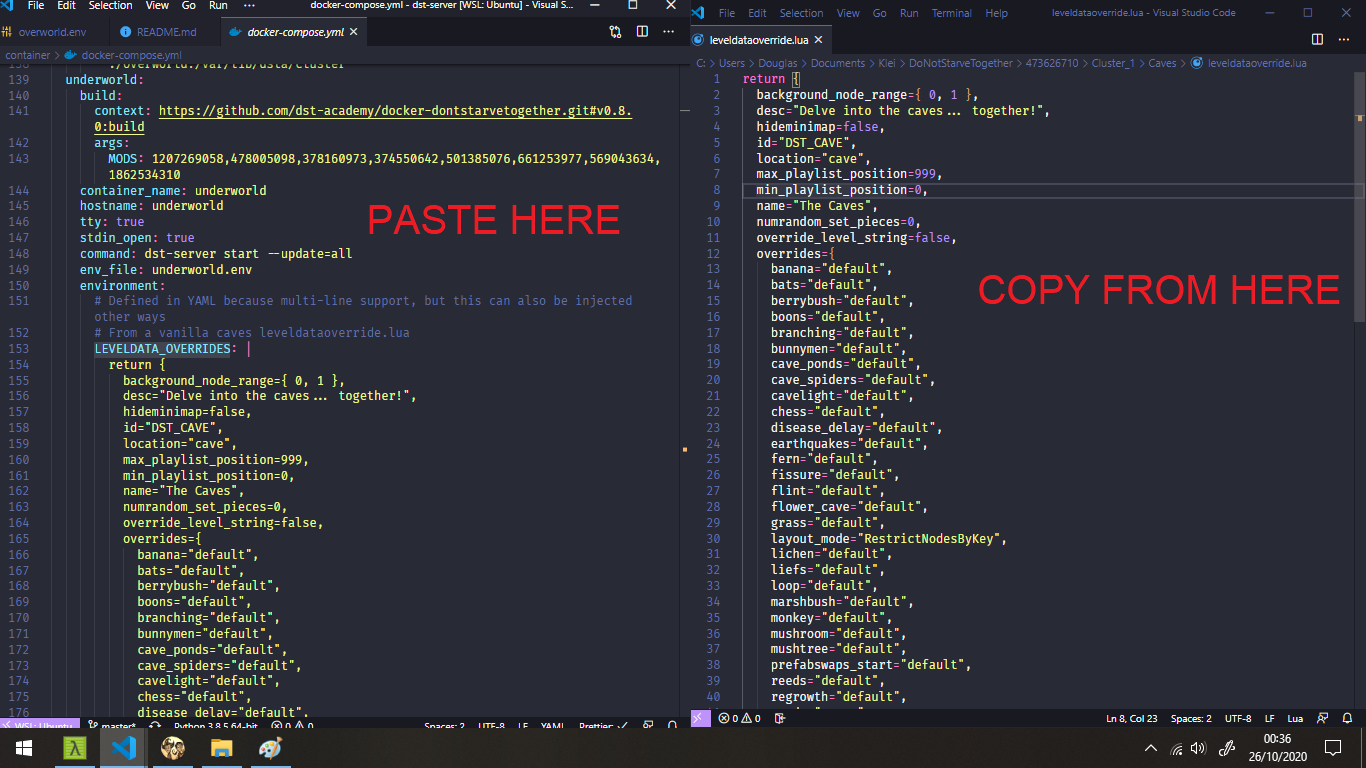This screenshot has height=768, width=1366.
Task: Open 'Douglas' breadcrumb folder
Action: (x=777, y=63)
